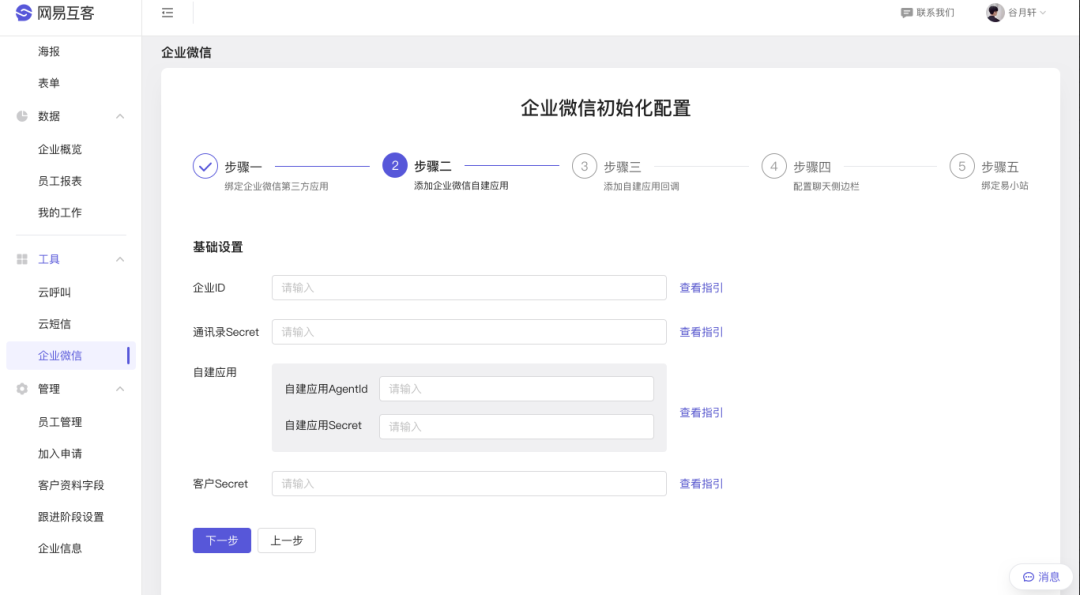Click the 步骤三 step label
1080x595 pixels.
point(622,167)
